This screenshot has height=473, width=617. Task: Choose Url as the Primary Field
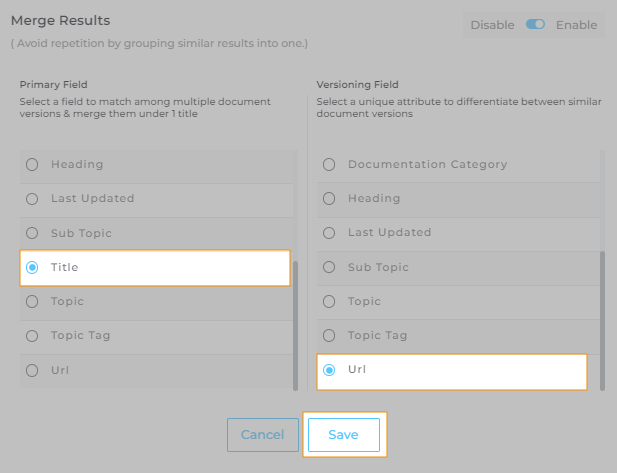point(33,370)
